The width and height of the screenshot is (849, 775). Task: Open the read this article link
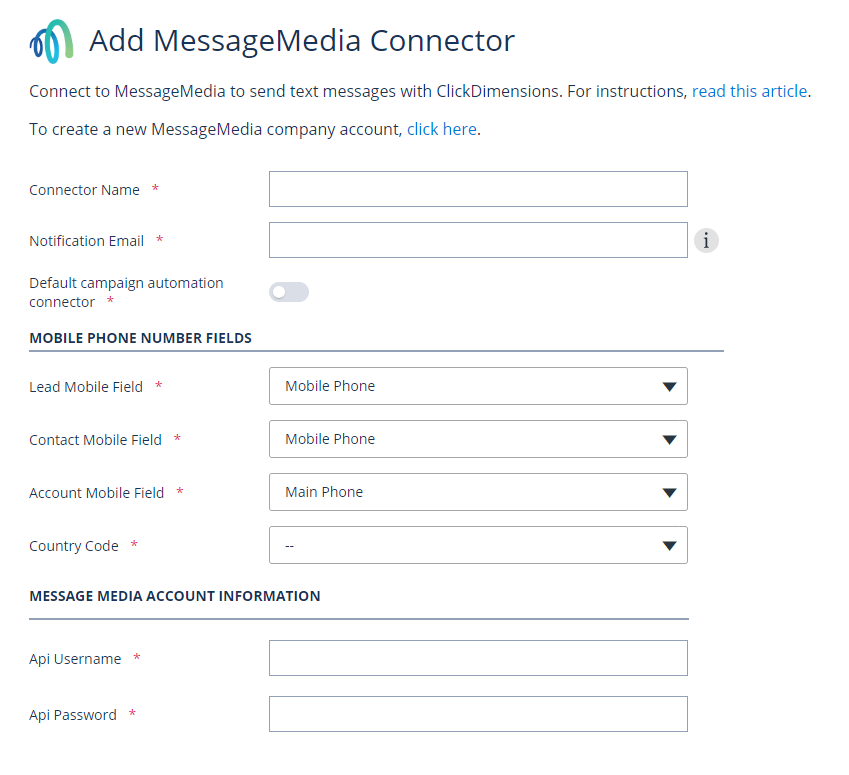pos(749,91)
